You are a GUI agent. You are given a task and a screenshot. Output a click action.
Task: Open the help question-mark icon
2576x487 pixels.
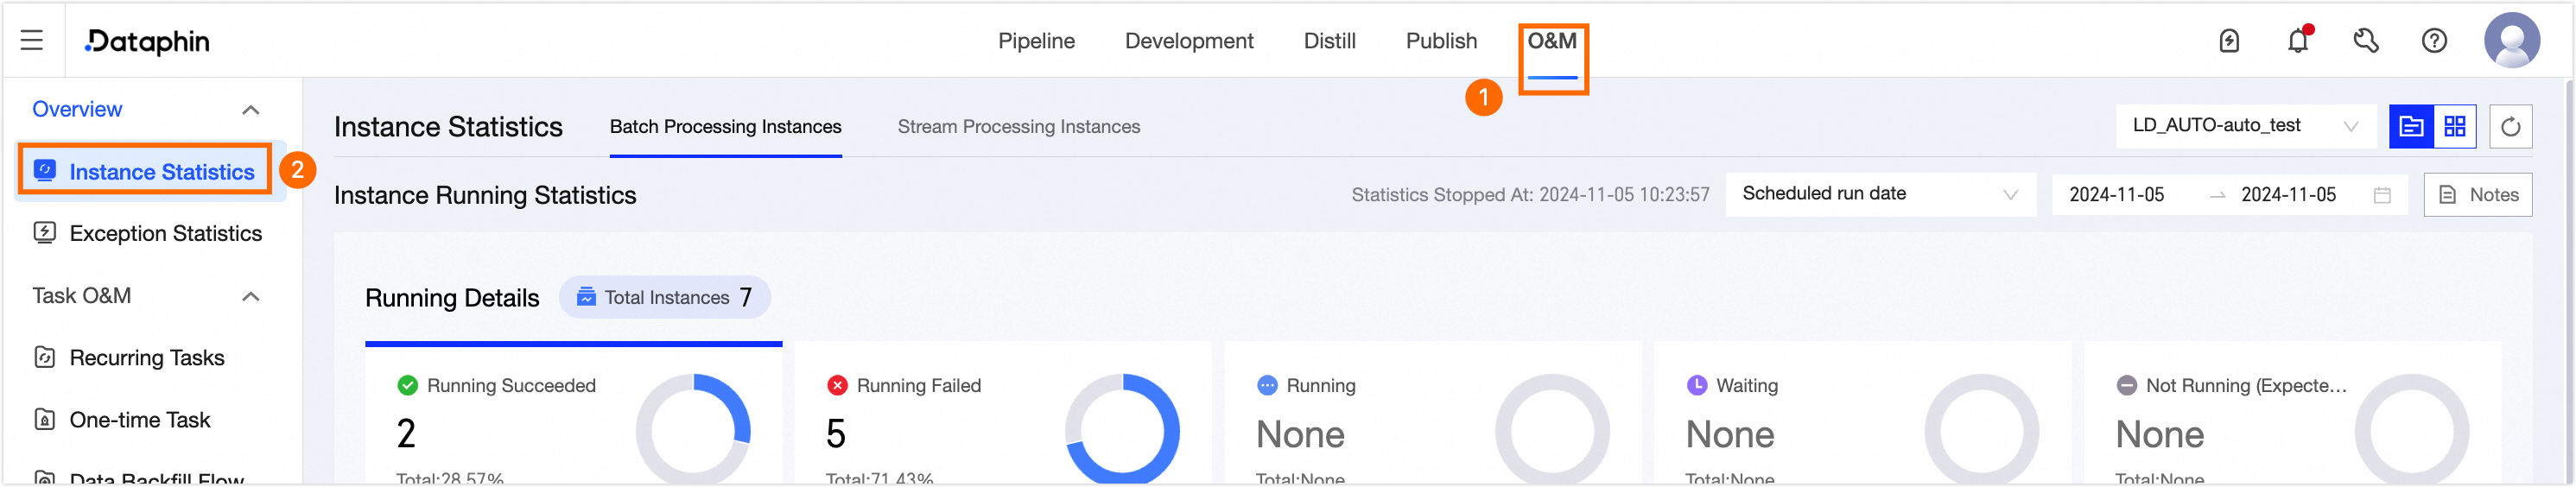pos(2434,41)
